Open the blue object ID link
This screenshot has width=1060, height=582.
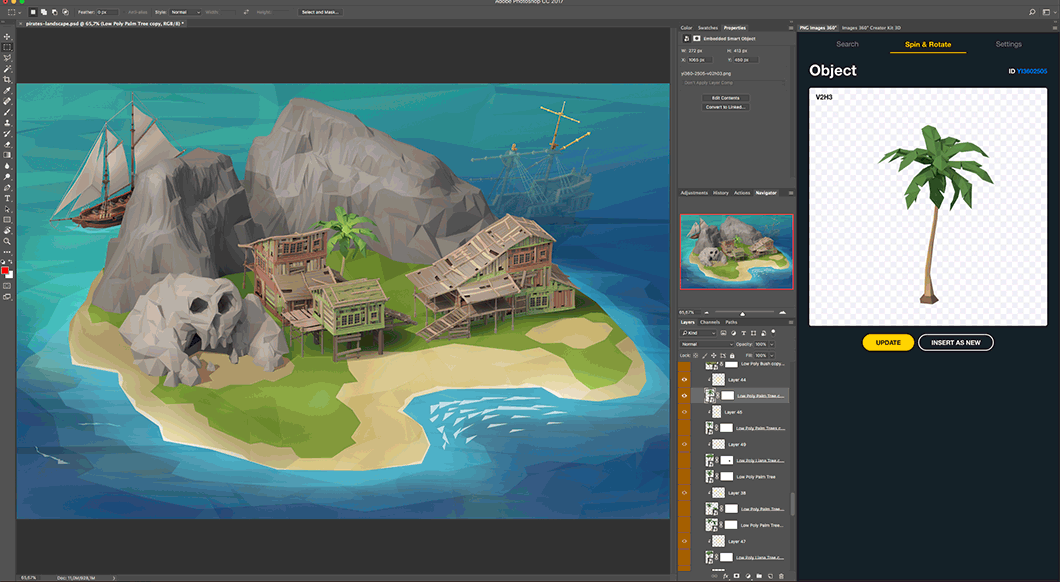(x=1032, y=71)
